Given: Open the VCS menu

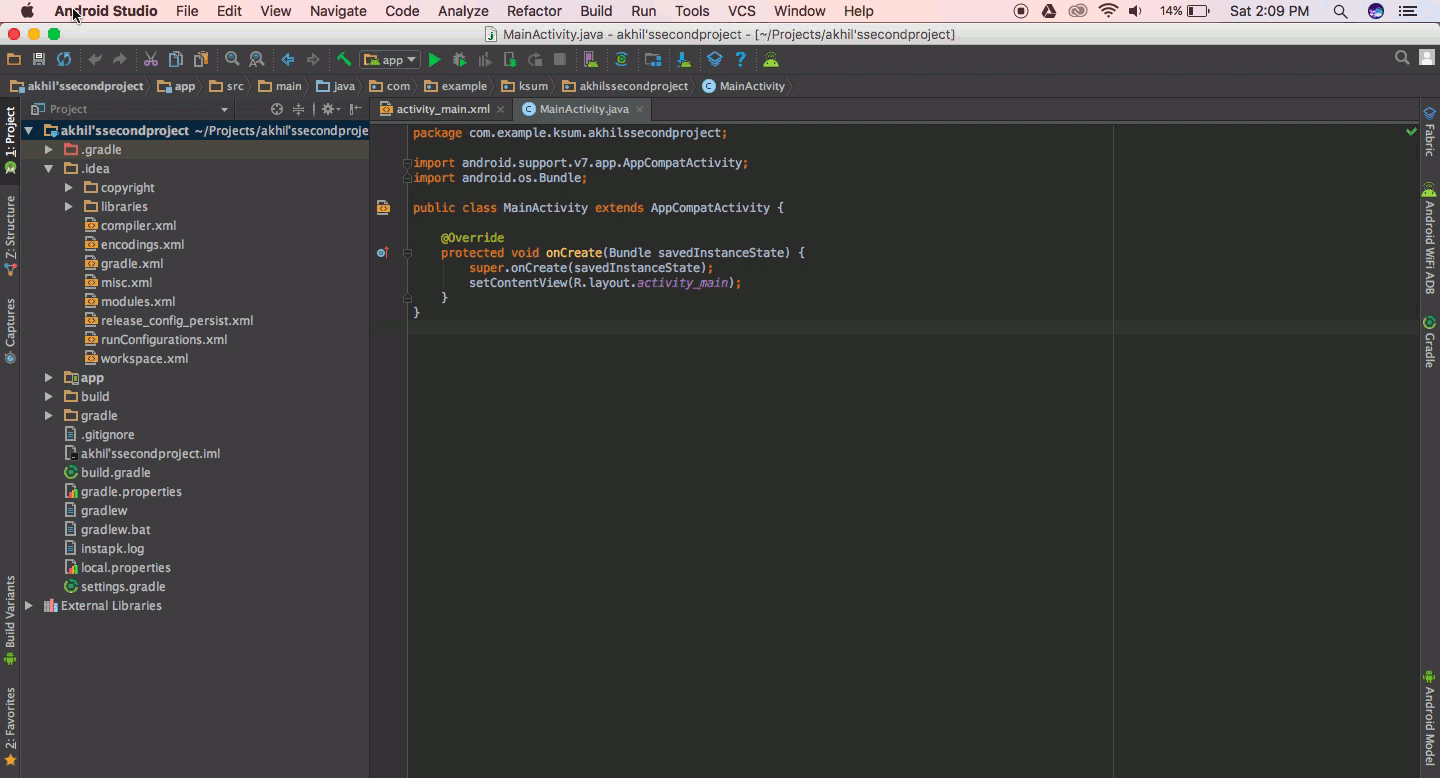Looking at the screenshot, I should coord(741,11).
